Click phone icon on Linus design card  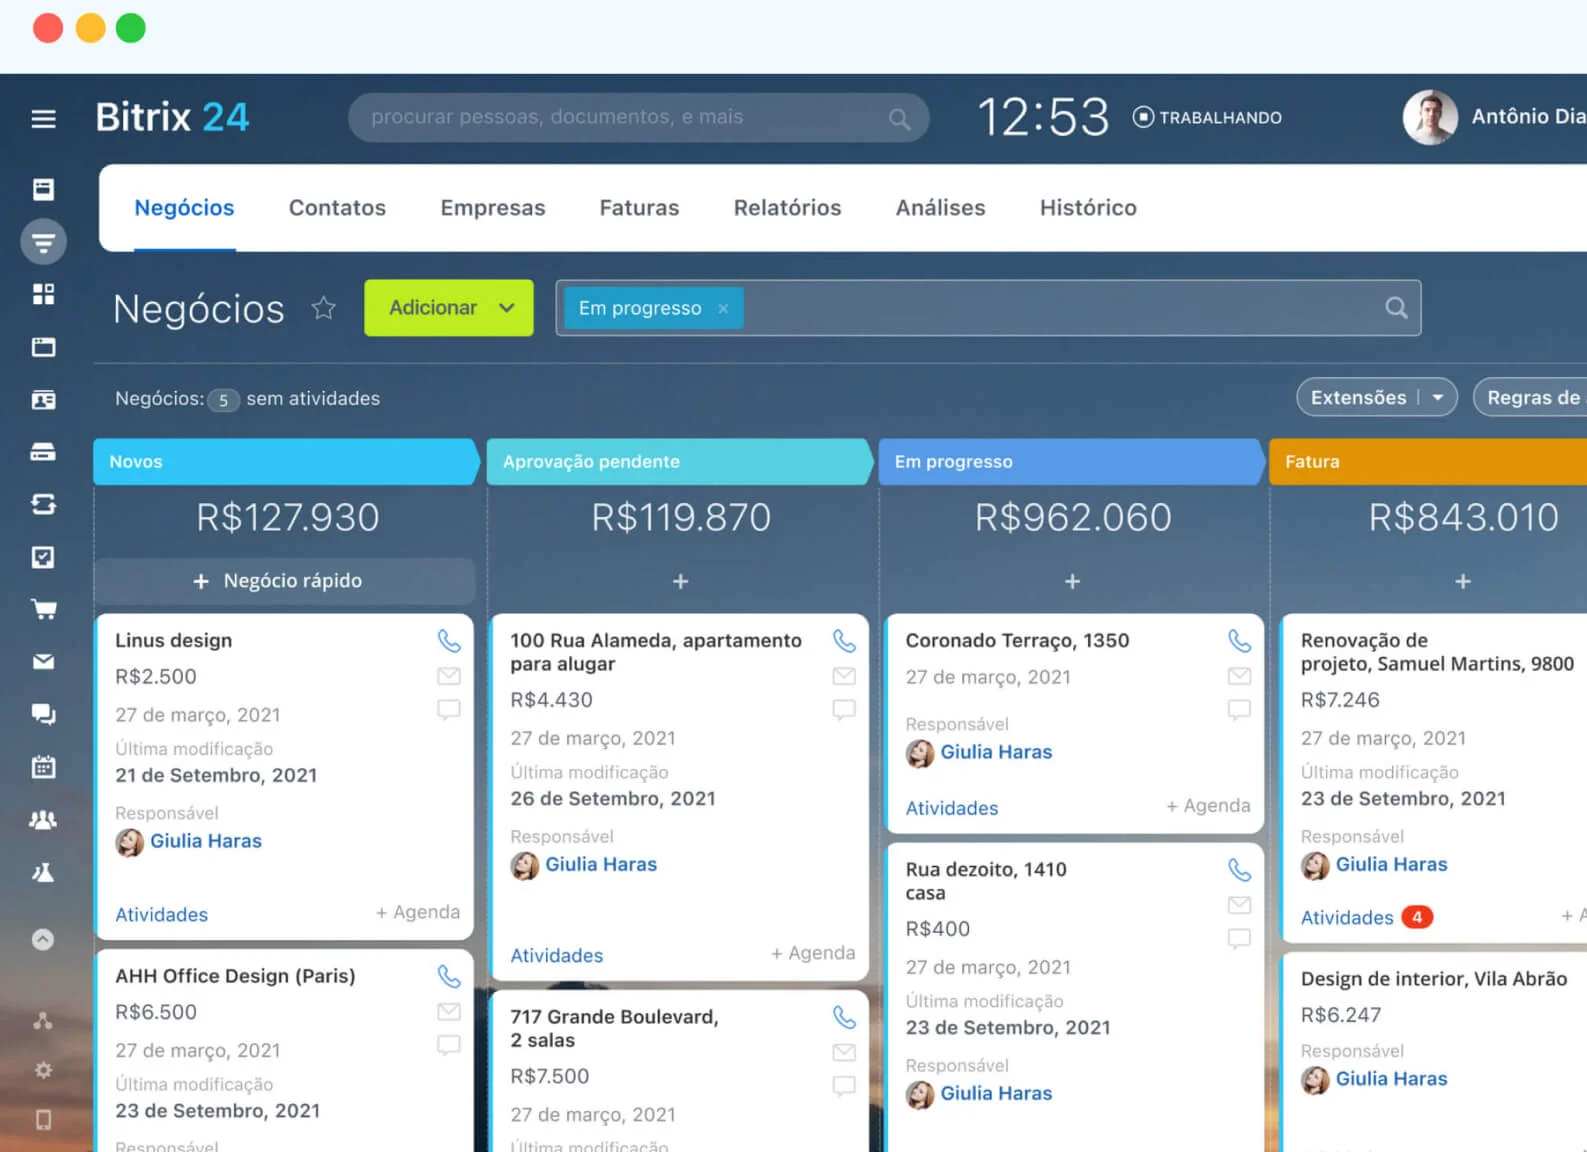tap(449, 640)
